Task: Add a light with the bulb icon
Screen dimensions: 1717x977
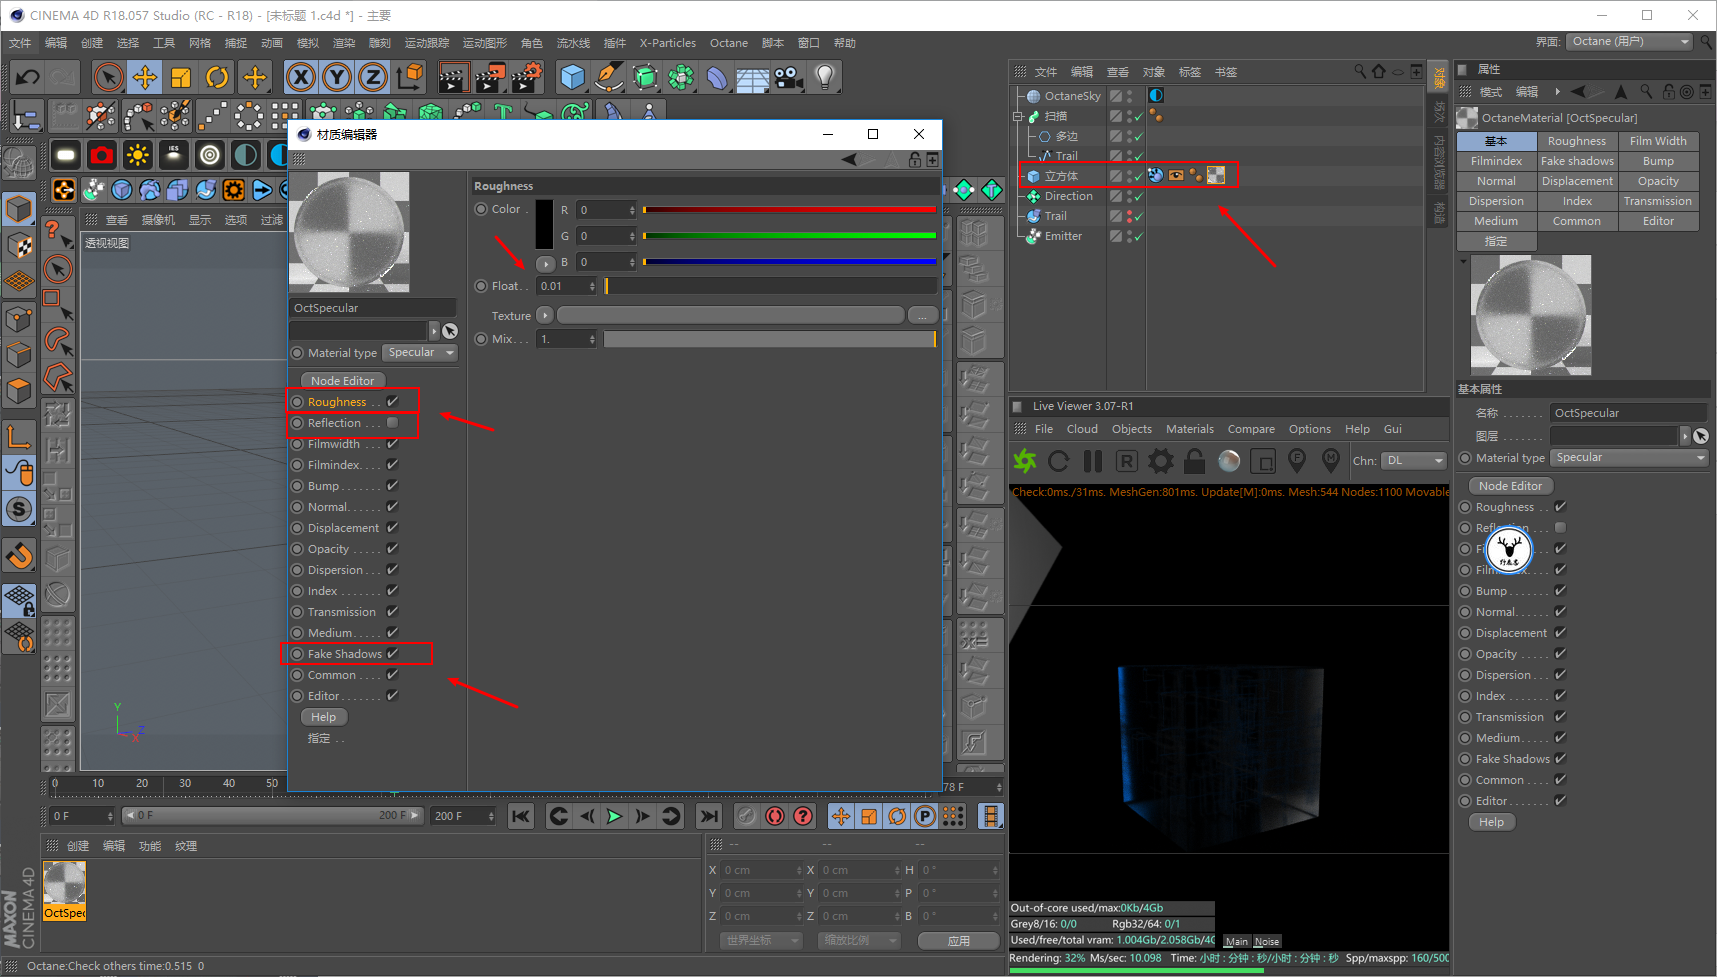Action: click(824, 77)
